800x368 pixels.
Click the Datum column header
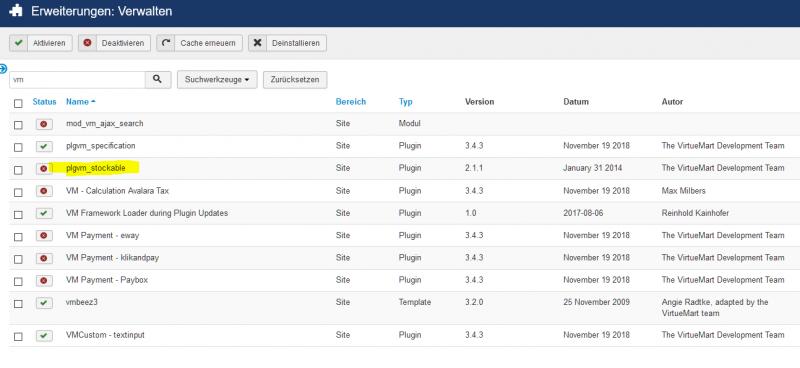(576, 102)
